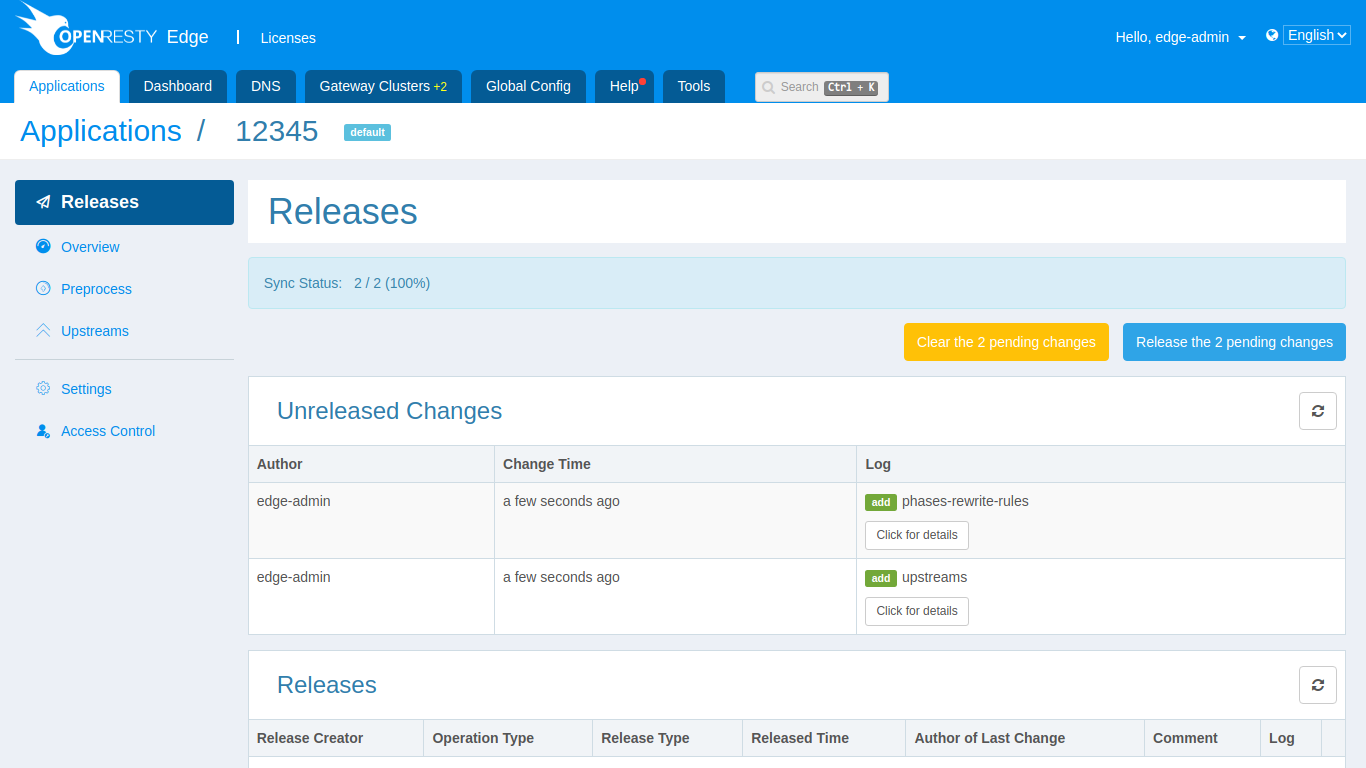Open the edge-admin user menu
The height and width of the screenshot is (768, 1366).
point(1181,37)
